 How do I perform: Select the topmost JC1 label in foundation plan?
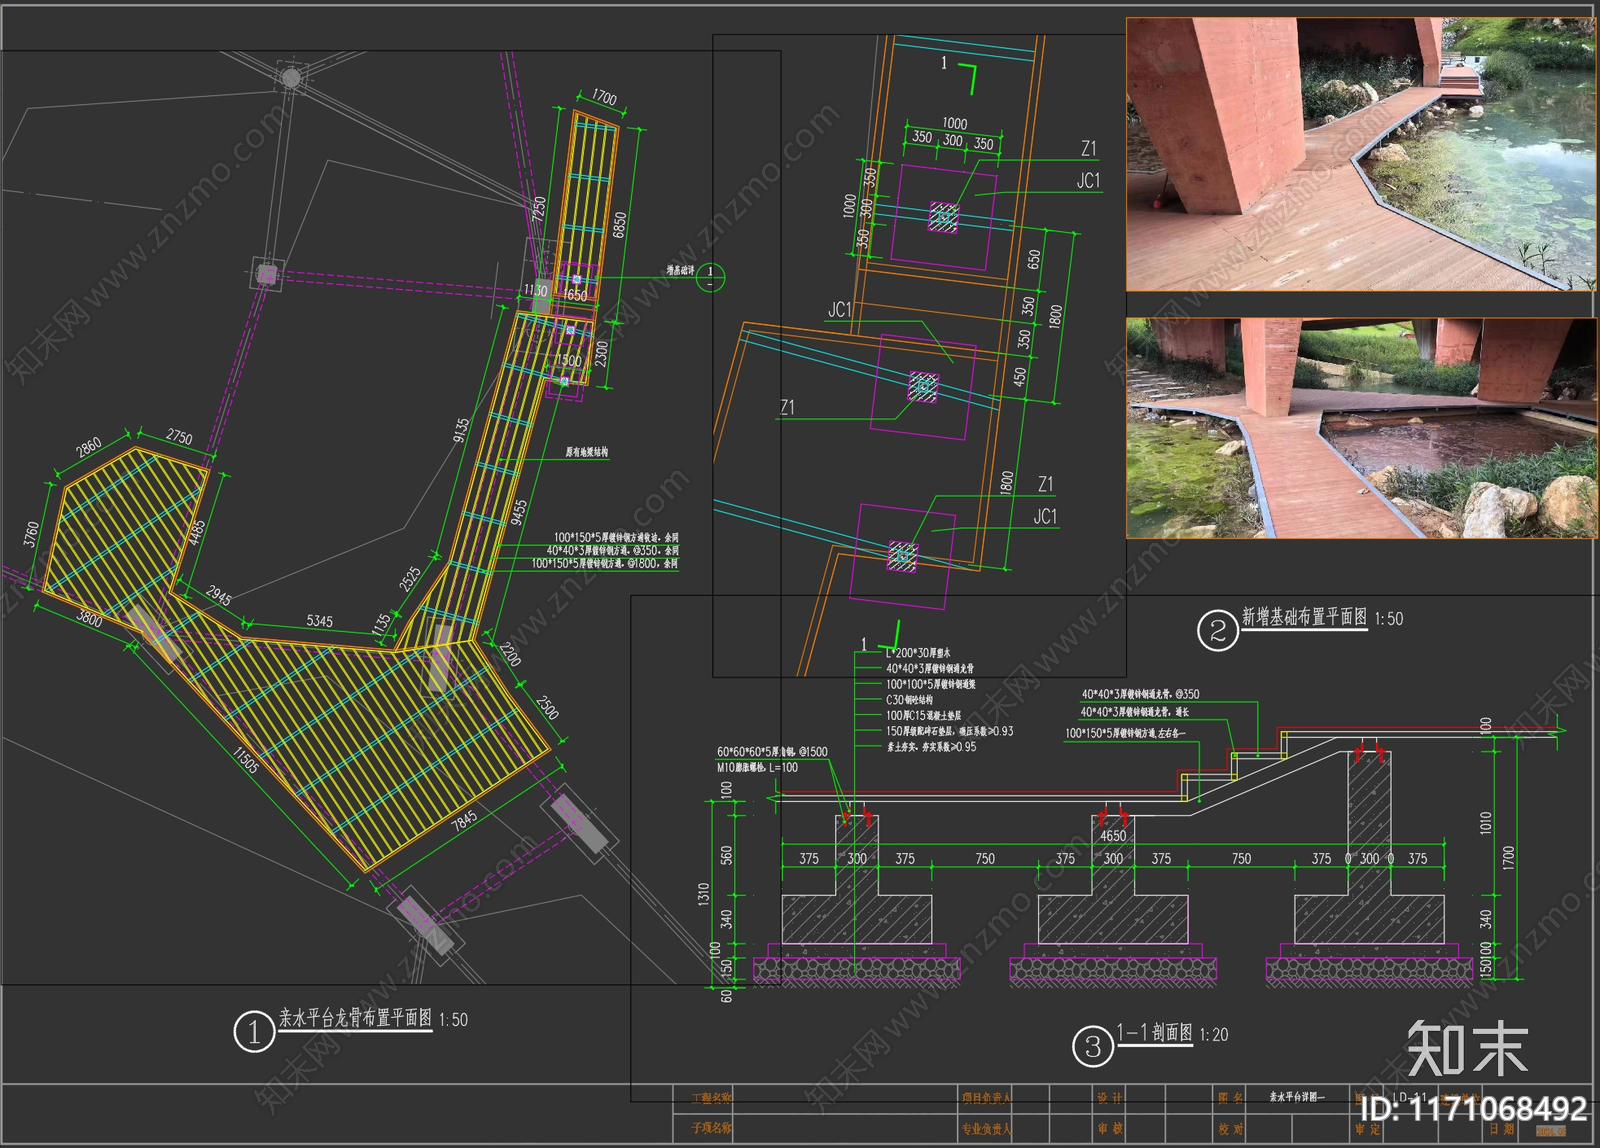(1088, 180)
